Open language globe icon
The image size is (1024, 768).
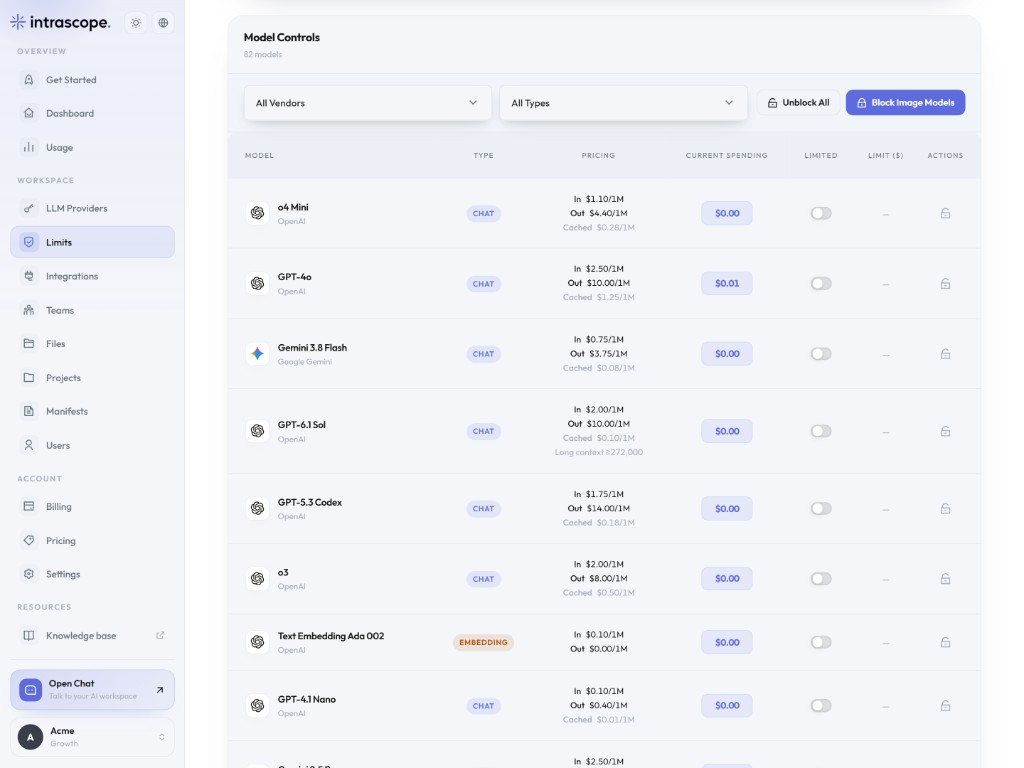click(163, 23)
